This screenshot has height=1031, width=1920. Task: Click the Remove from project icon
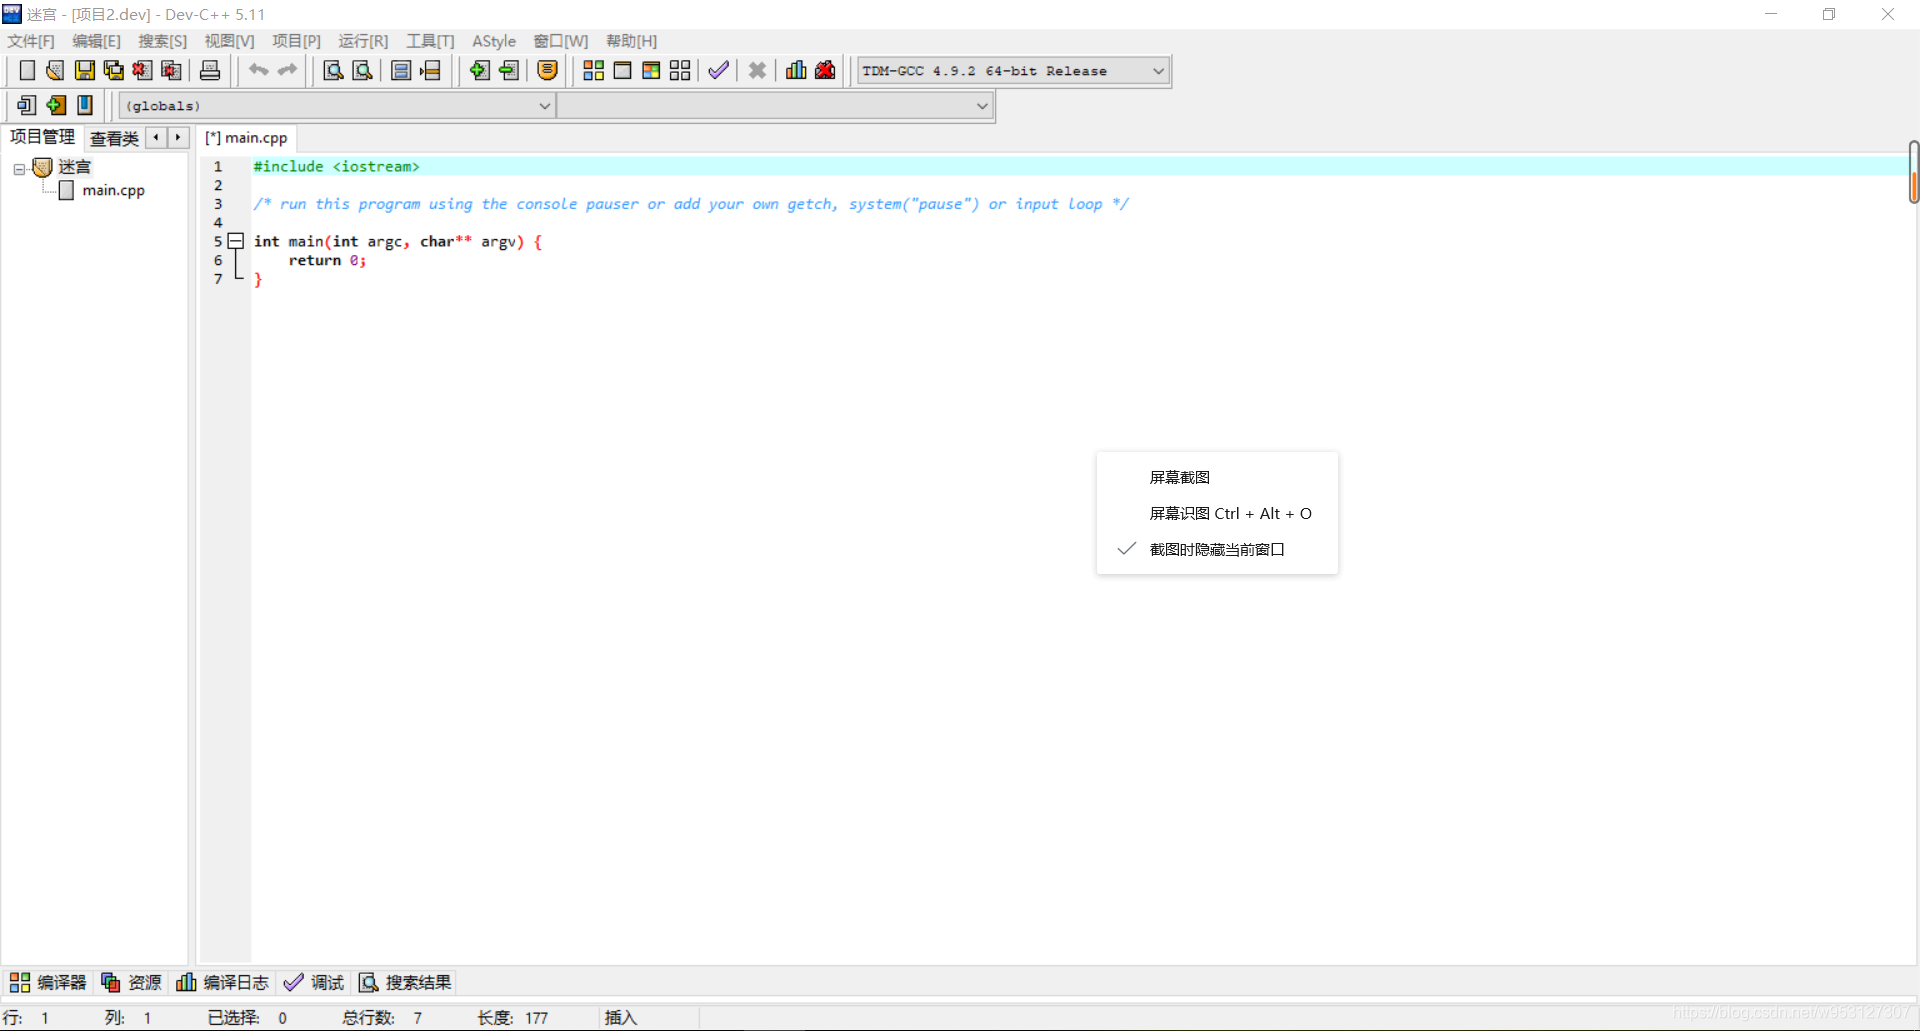tap(509, 70)
